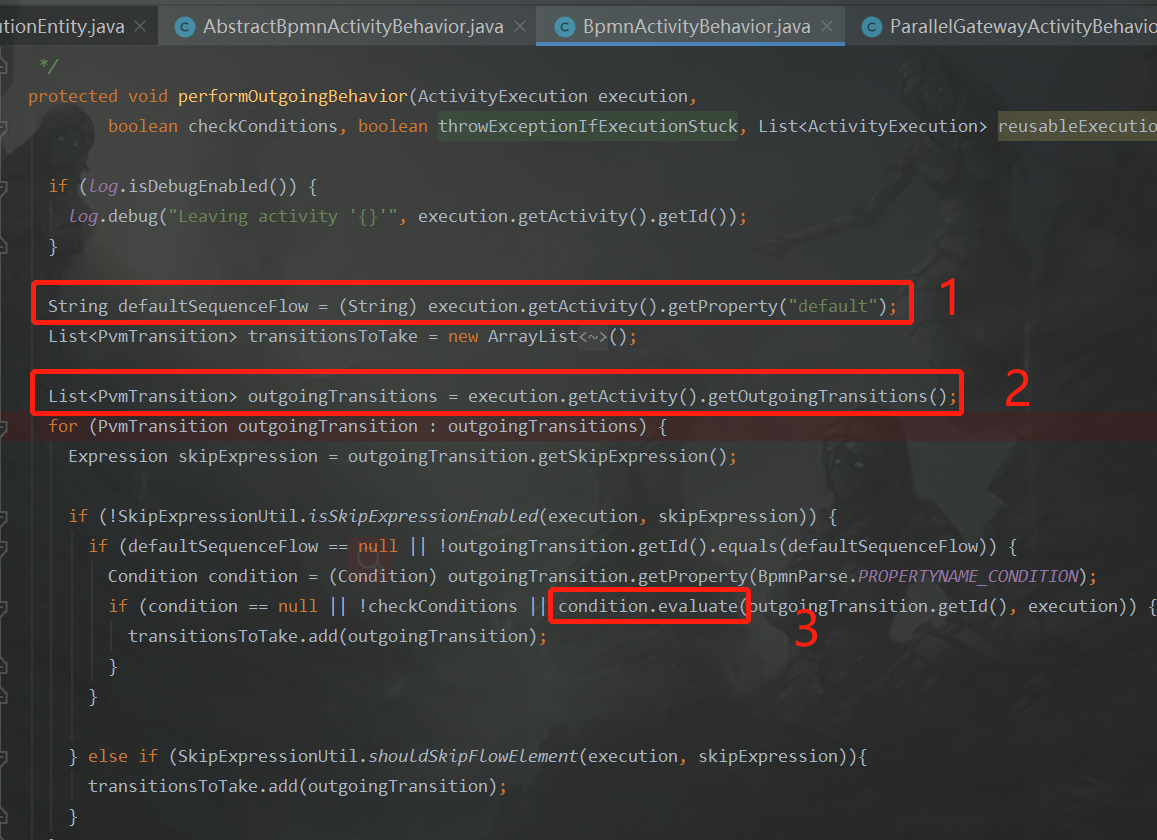Click the class icon on the AbstractBpmnActivityBehavior.java tab
The image size is (1157, 840).
[x=184, y=27]
